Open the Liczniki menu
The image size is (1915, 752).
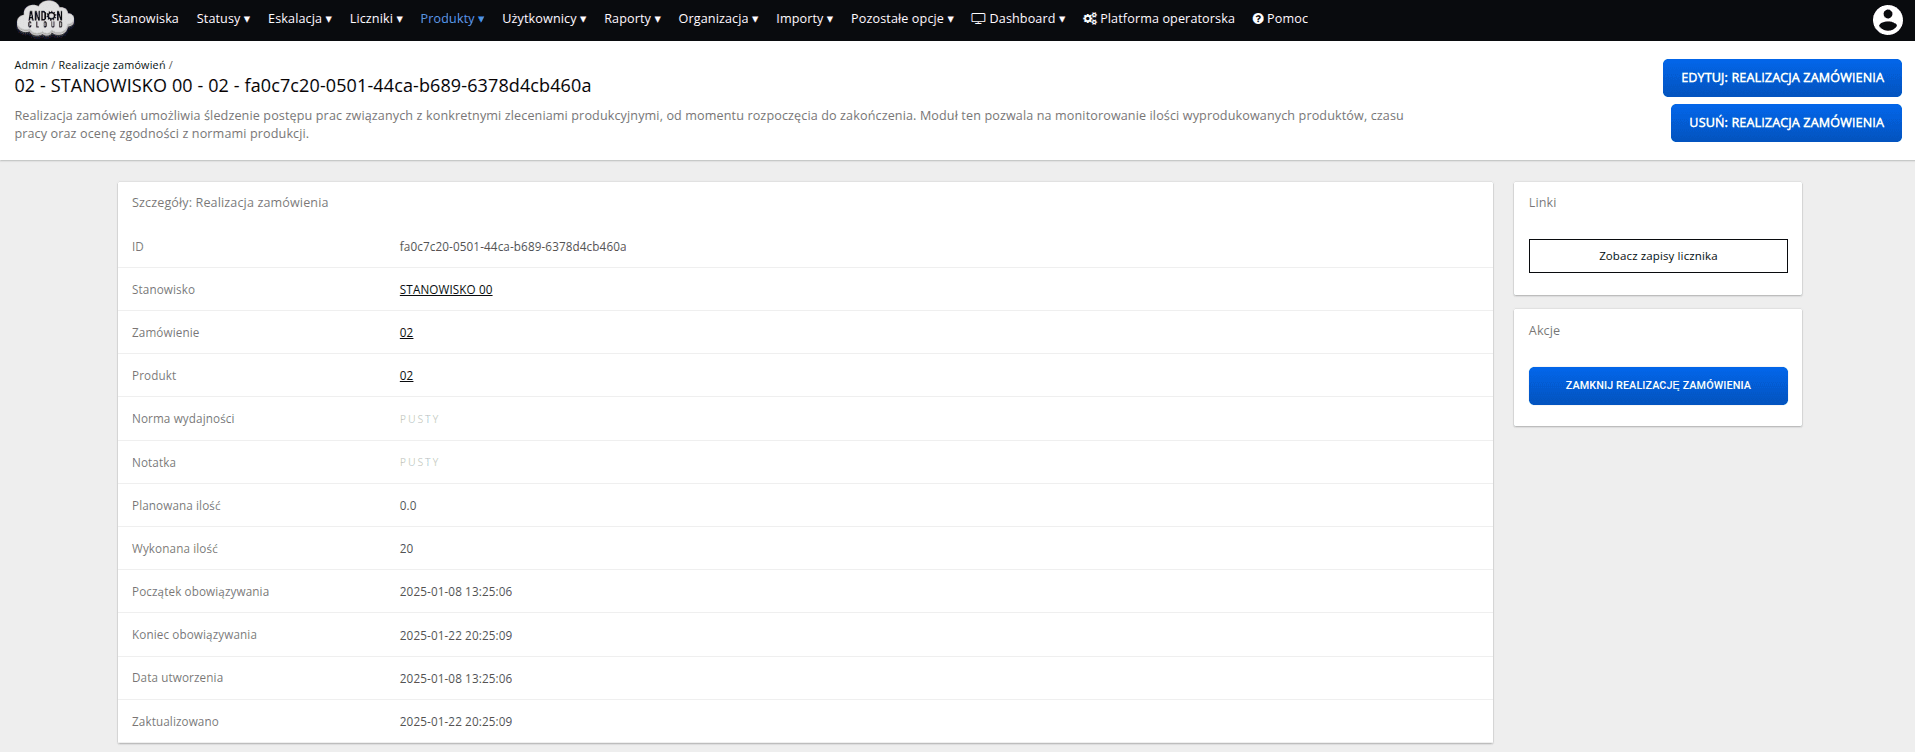[376, 19]
